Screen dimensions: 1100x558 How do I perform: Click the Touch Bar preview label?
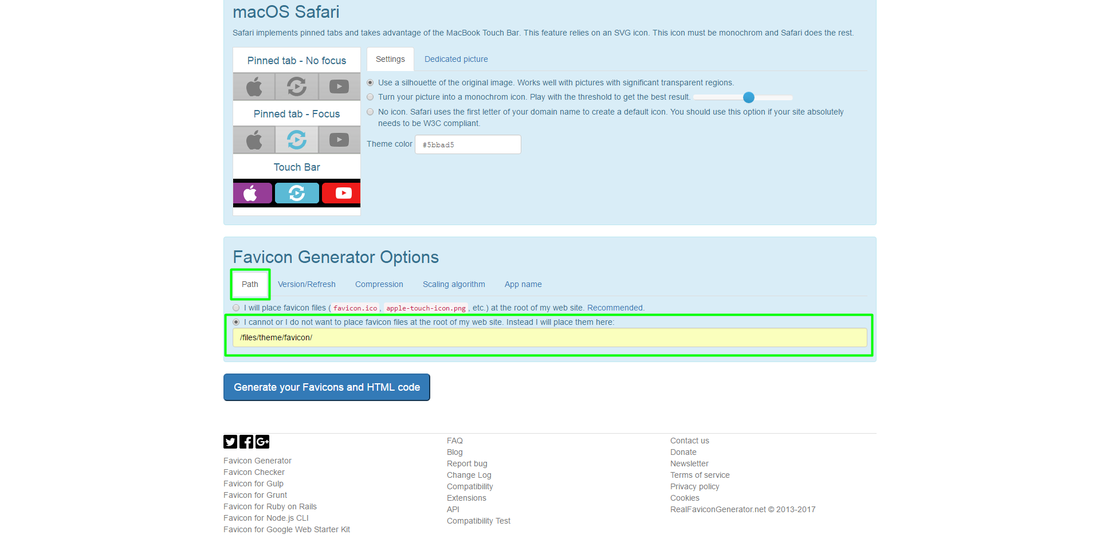tap(297, 168)
